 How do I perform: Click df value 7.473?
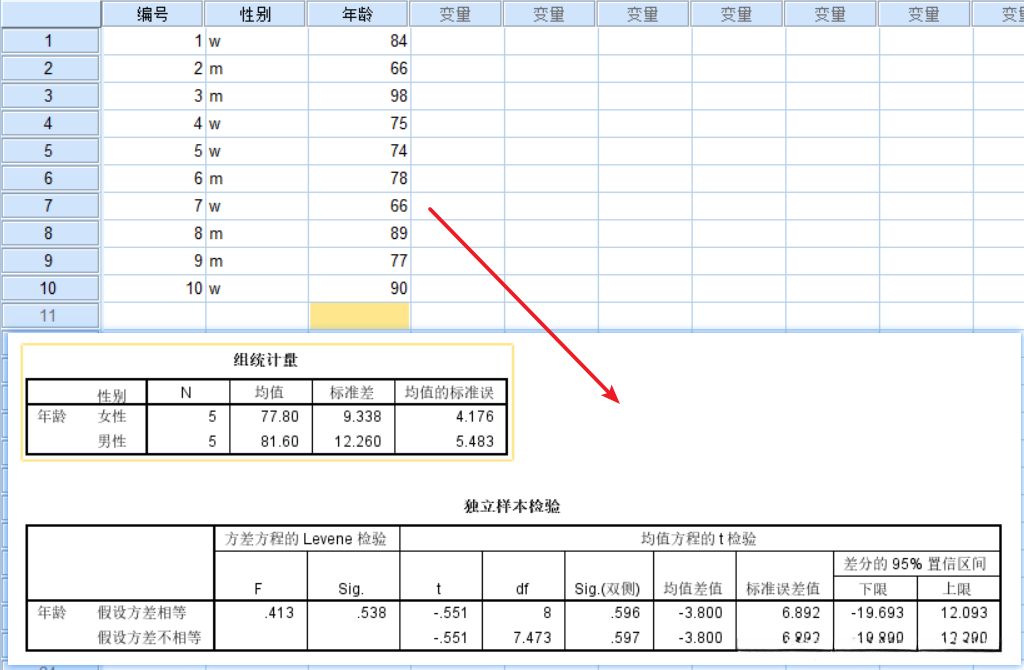(x=532, y=637)
